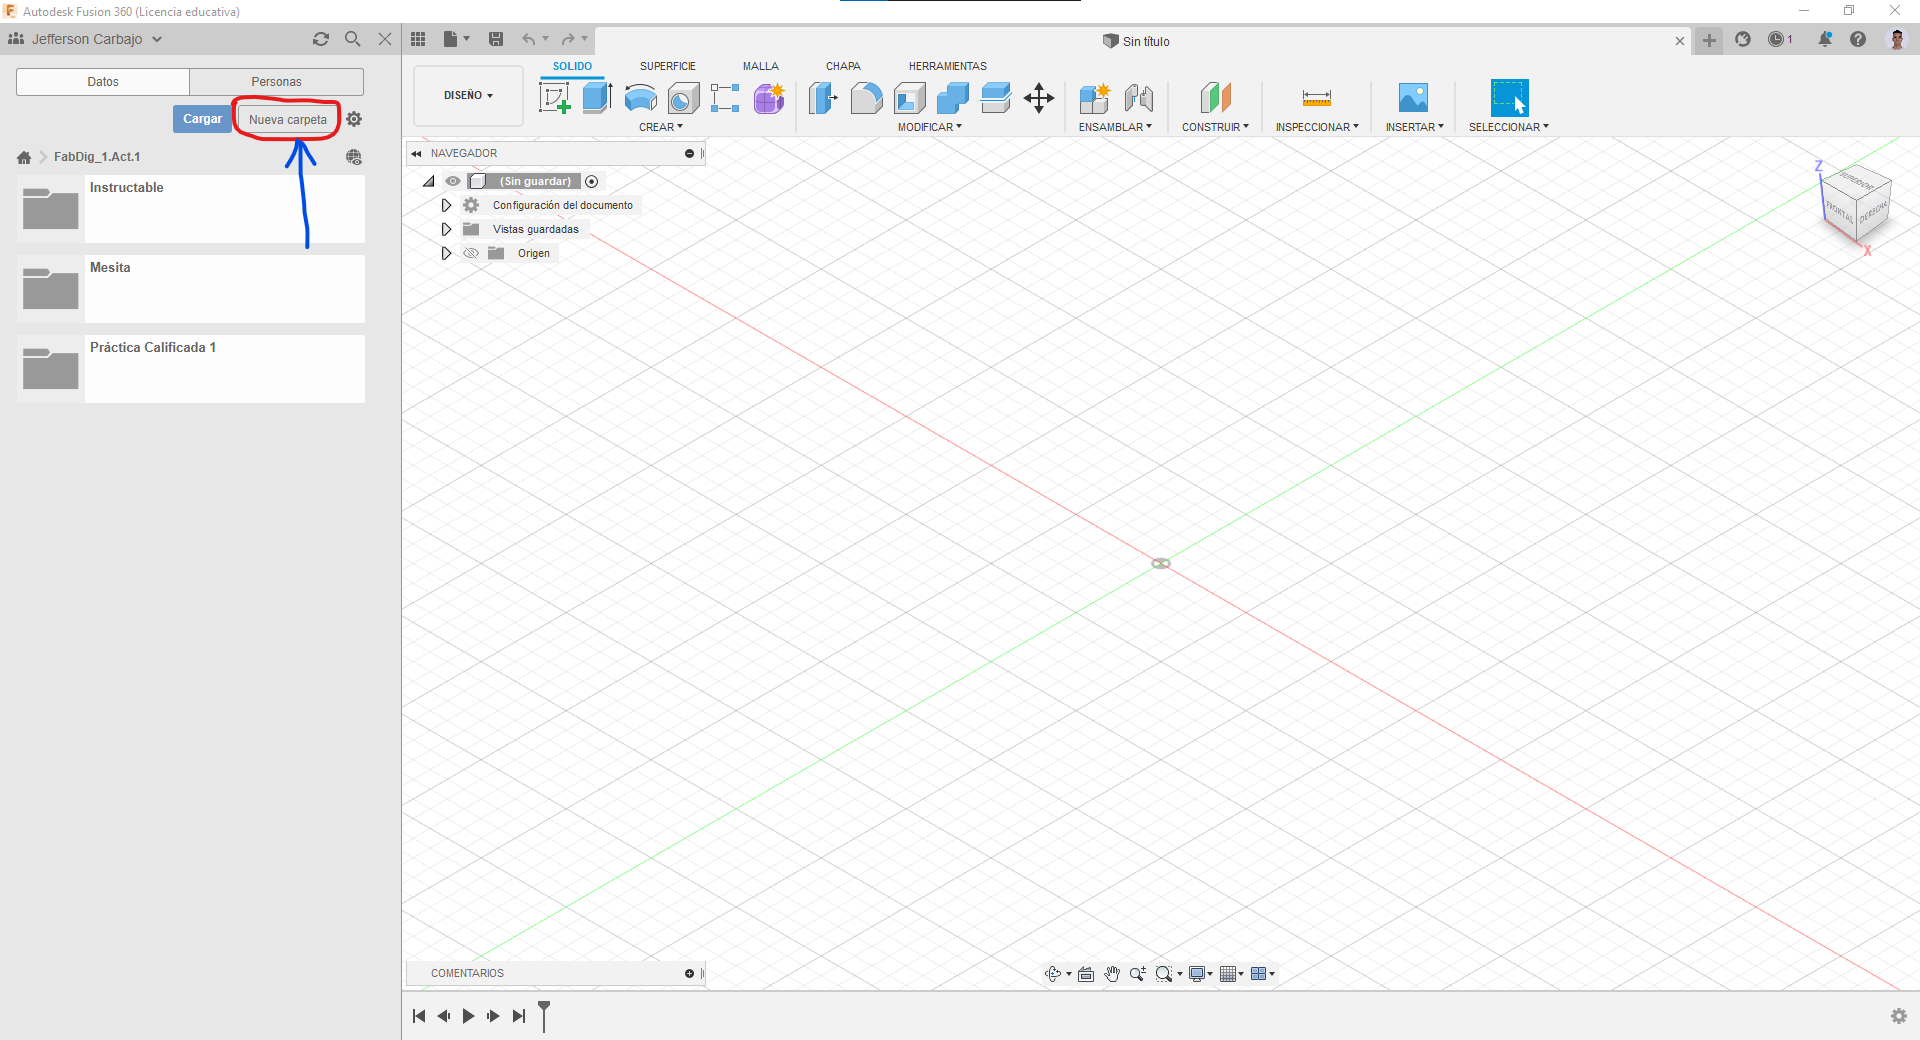Select the Press Pull tool

click(823, 98)
